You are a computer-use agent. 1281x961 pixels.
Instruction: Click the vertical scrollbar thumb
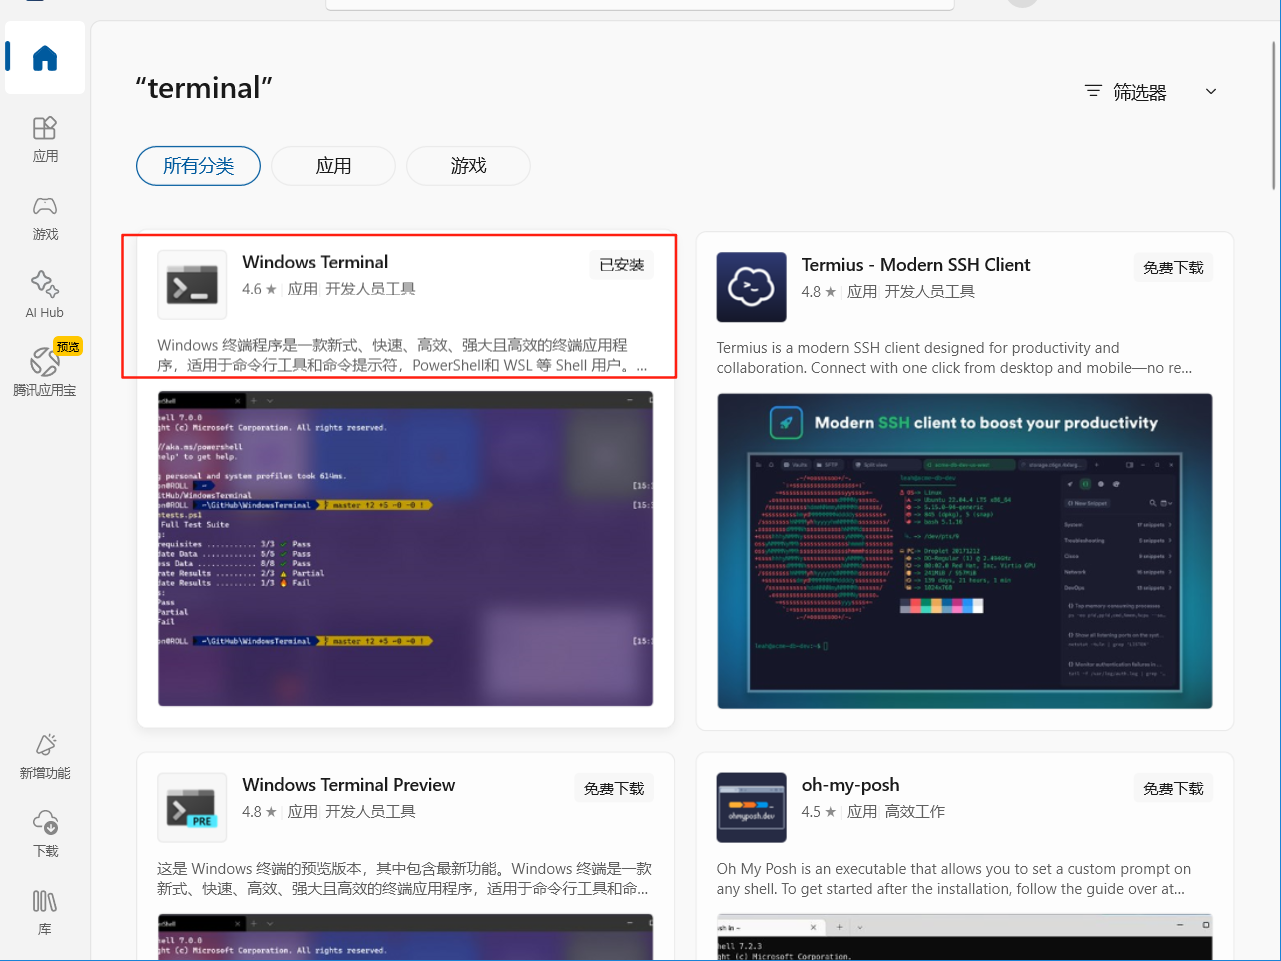1274,115
